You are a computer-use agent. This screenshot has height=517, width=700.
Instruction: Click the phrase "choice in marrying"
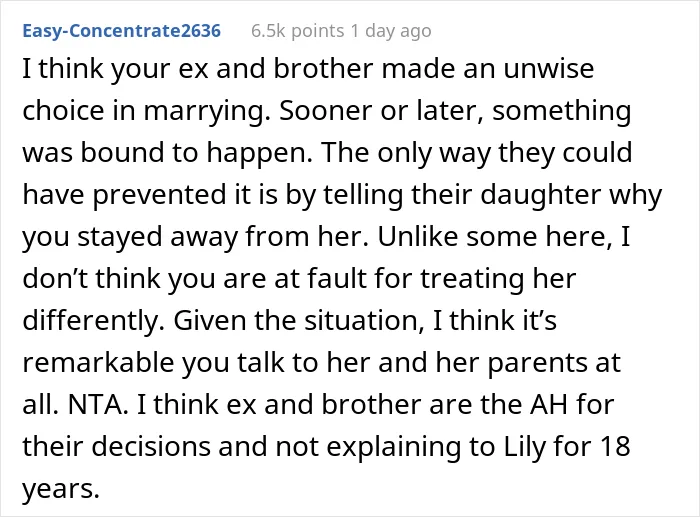[x=143, y=111]
